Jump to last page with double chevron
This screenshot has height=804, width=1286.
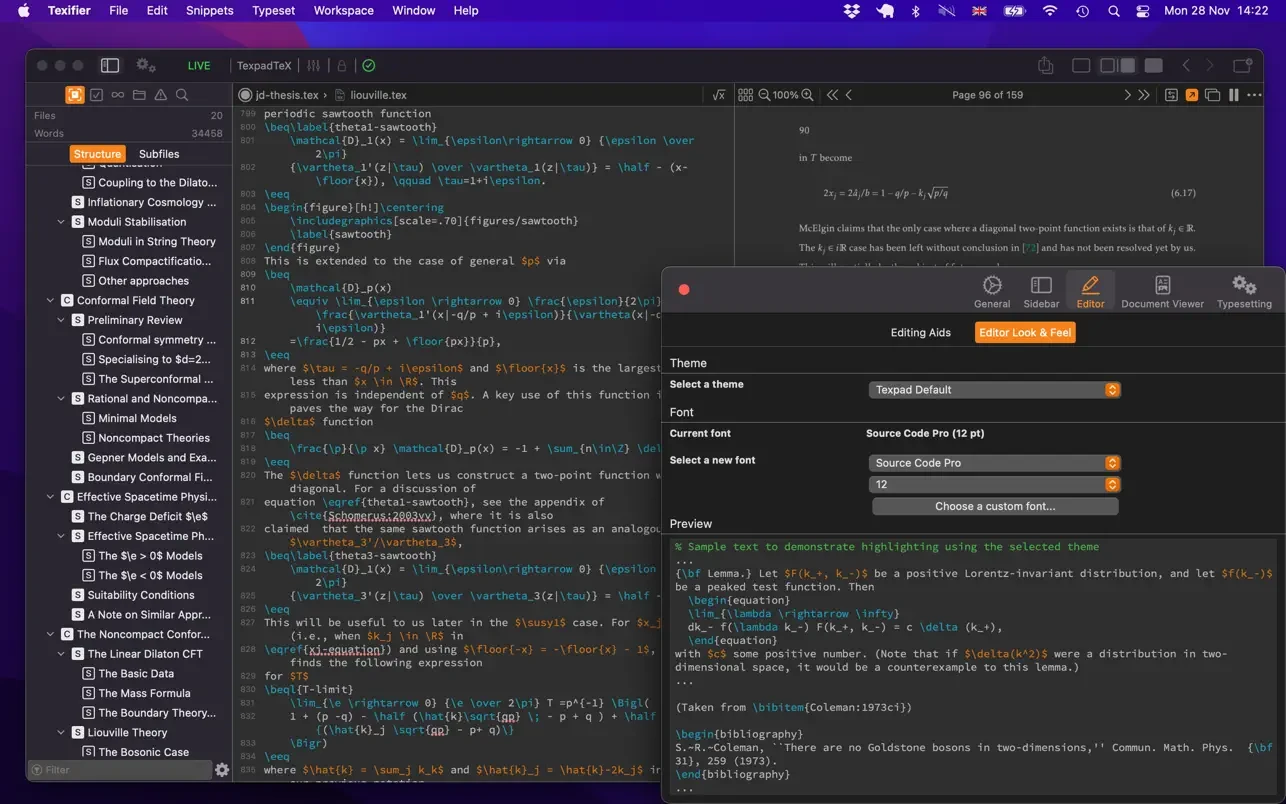click(1145, 95)
